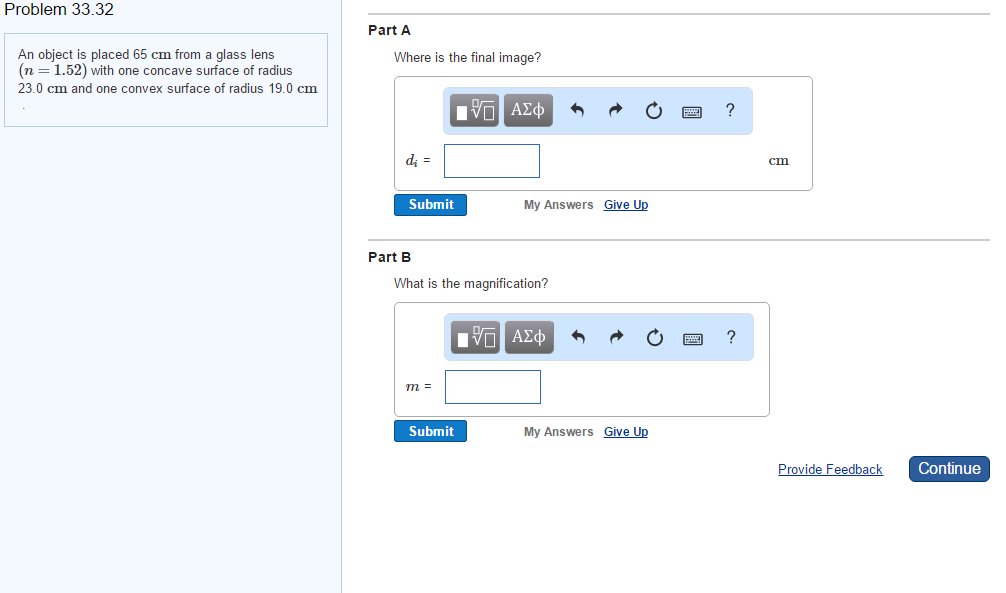Click the help question mark in Part A
The height and width of the screenshot is (593, 1006).
[730, 111]
